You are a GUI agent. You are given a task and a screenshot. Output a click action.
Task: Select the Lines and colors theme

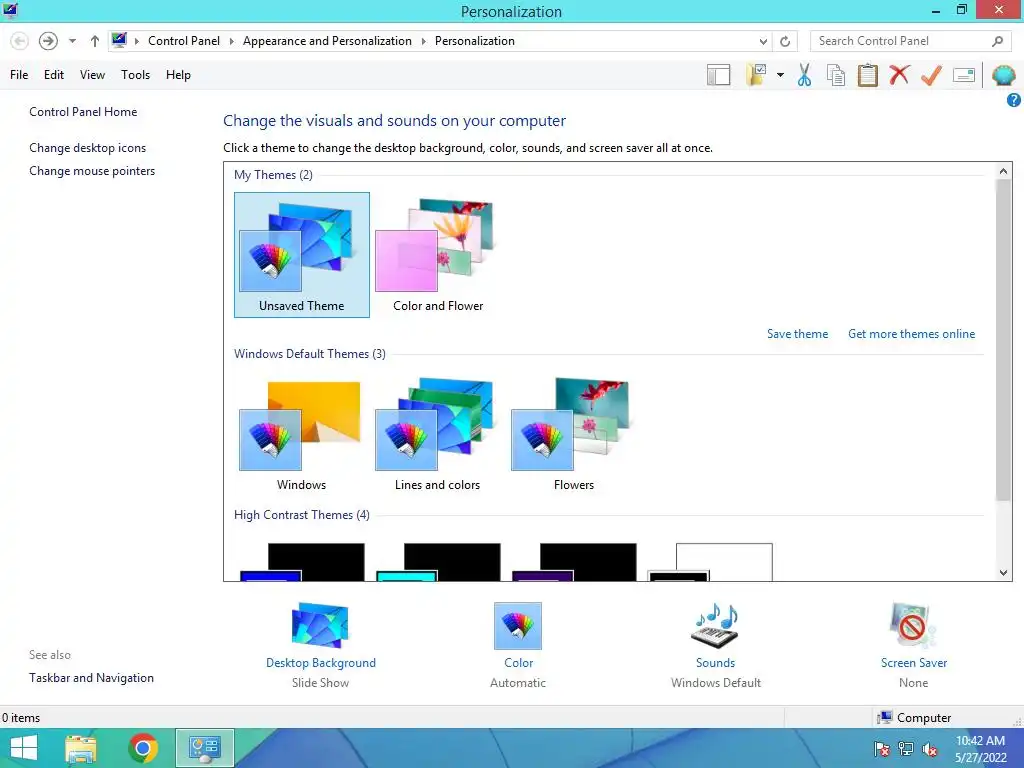pyautogui.click(x=438, y=434)
